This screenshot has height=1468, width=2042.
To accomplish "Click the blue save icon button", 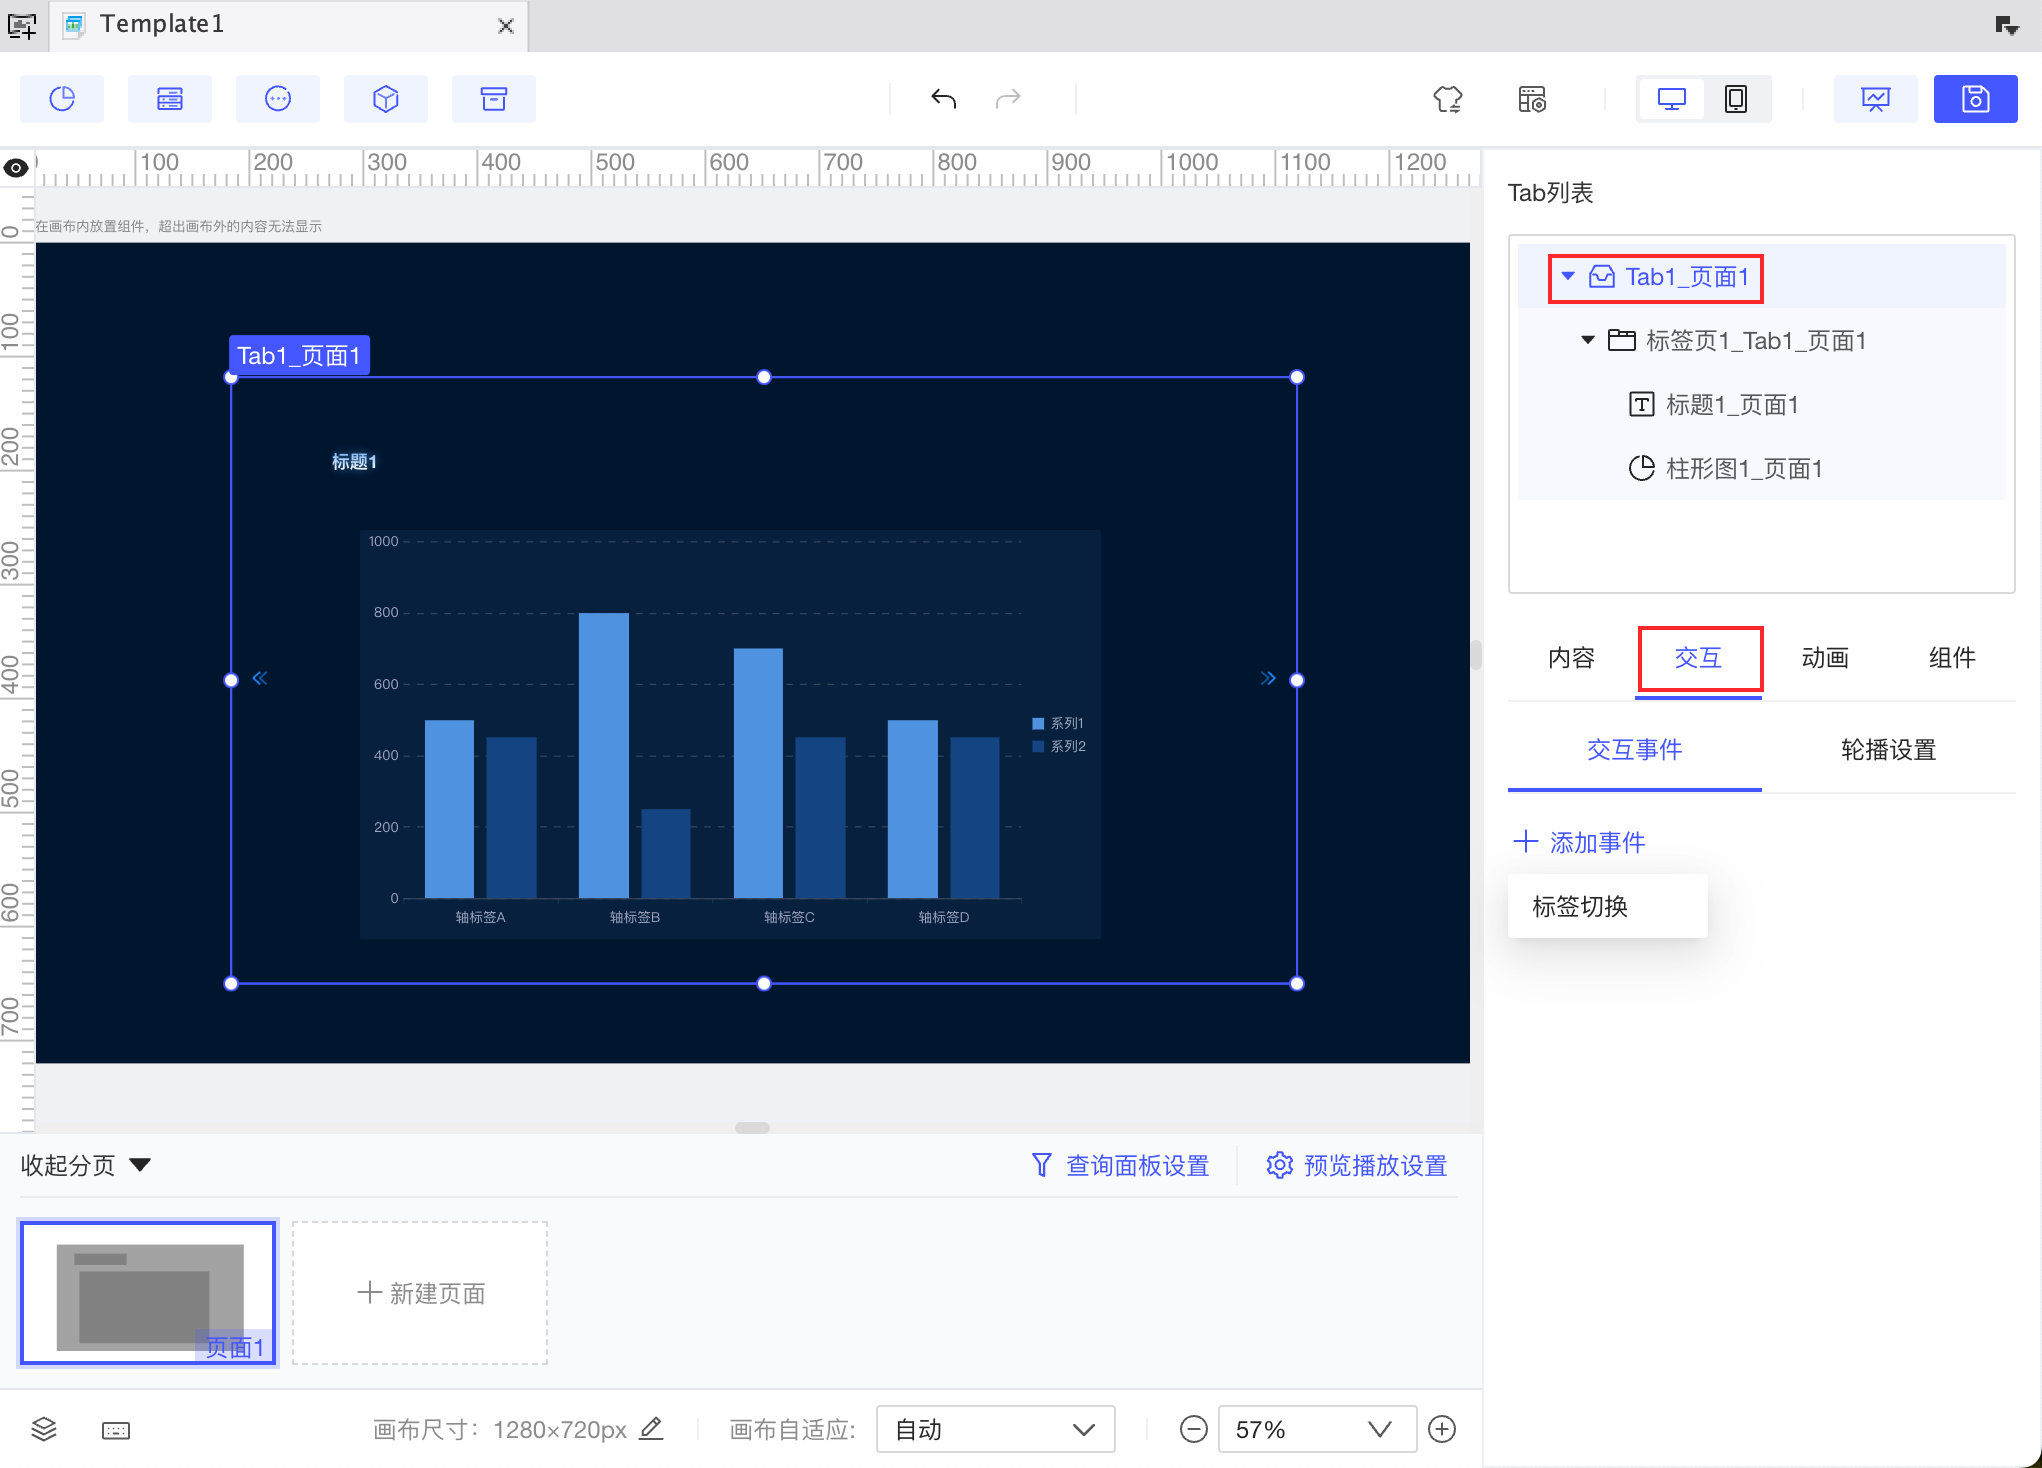I will pyautogui.click(x=1975, y=99).
